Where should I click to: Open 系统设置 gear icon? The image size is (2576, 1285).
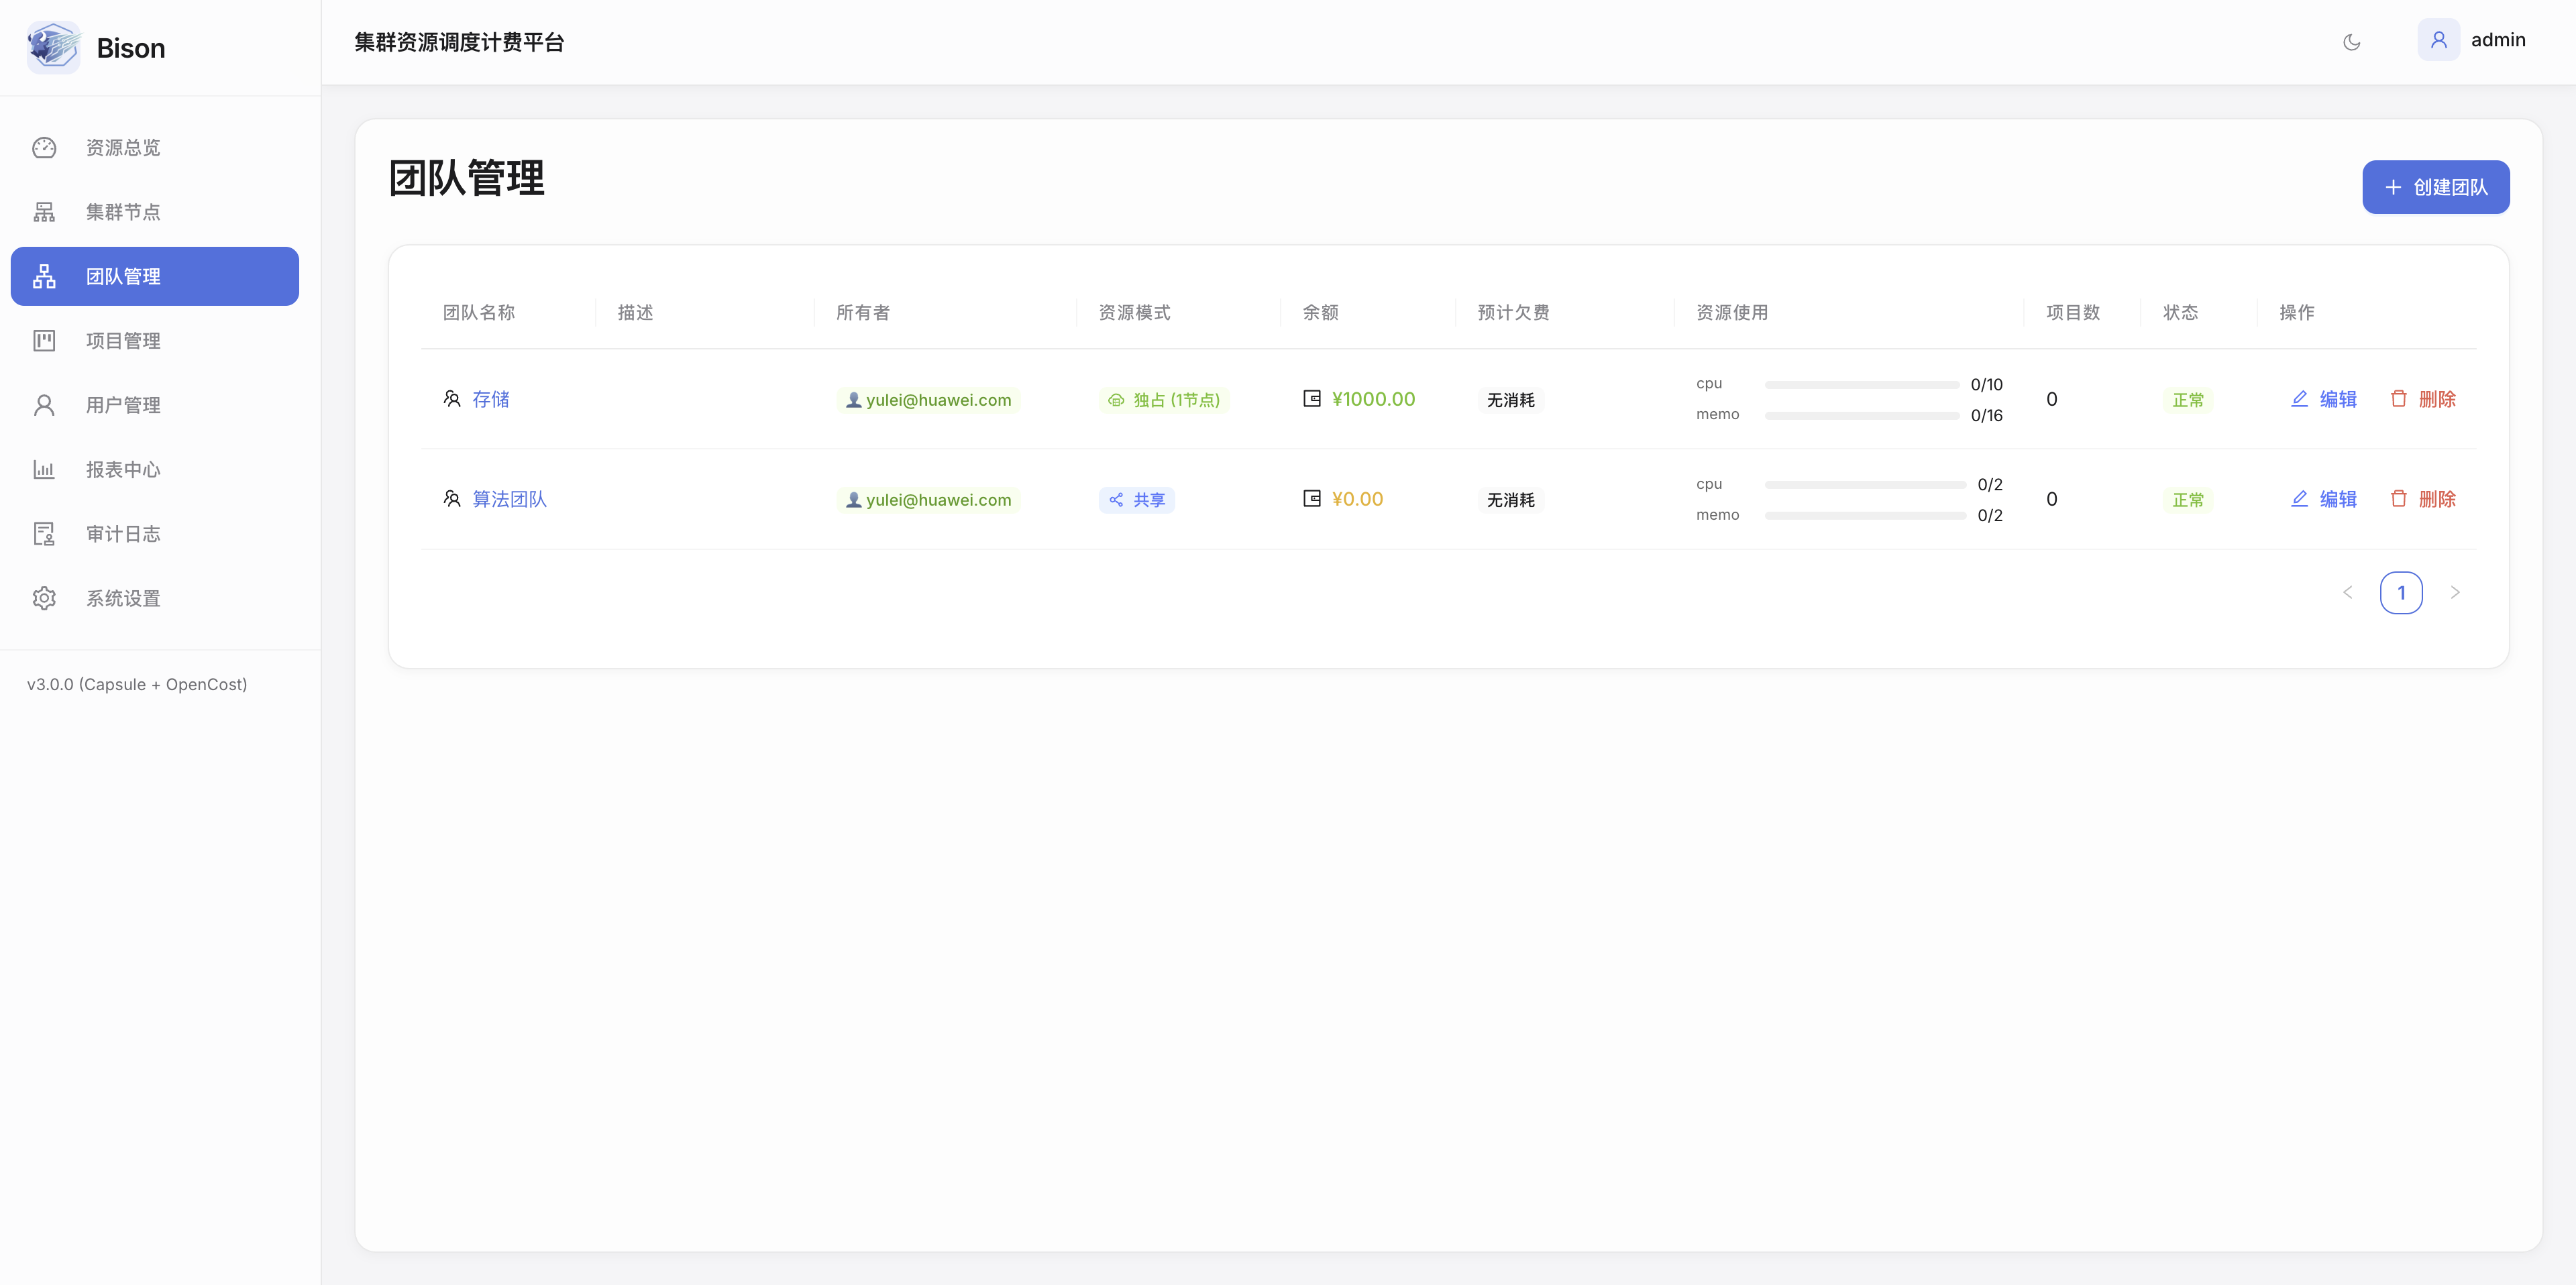coord(44,598)
